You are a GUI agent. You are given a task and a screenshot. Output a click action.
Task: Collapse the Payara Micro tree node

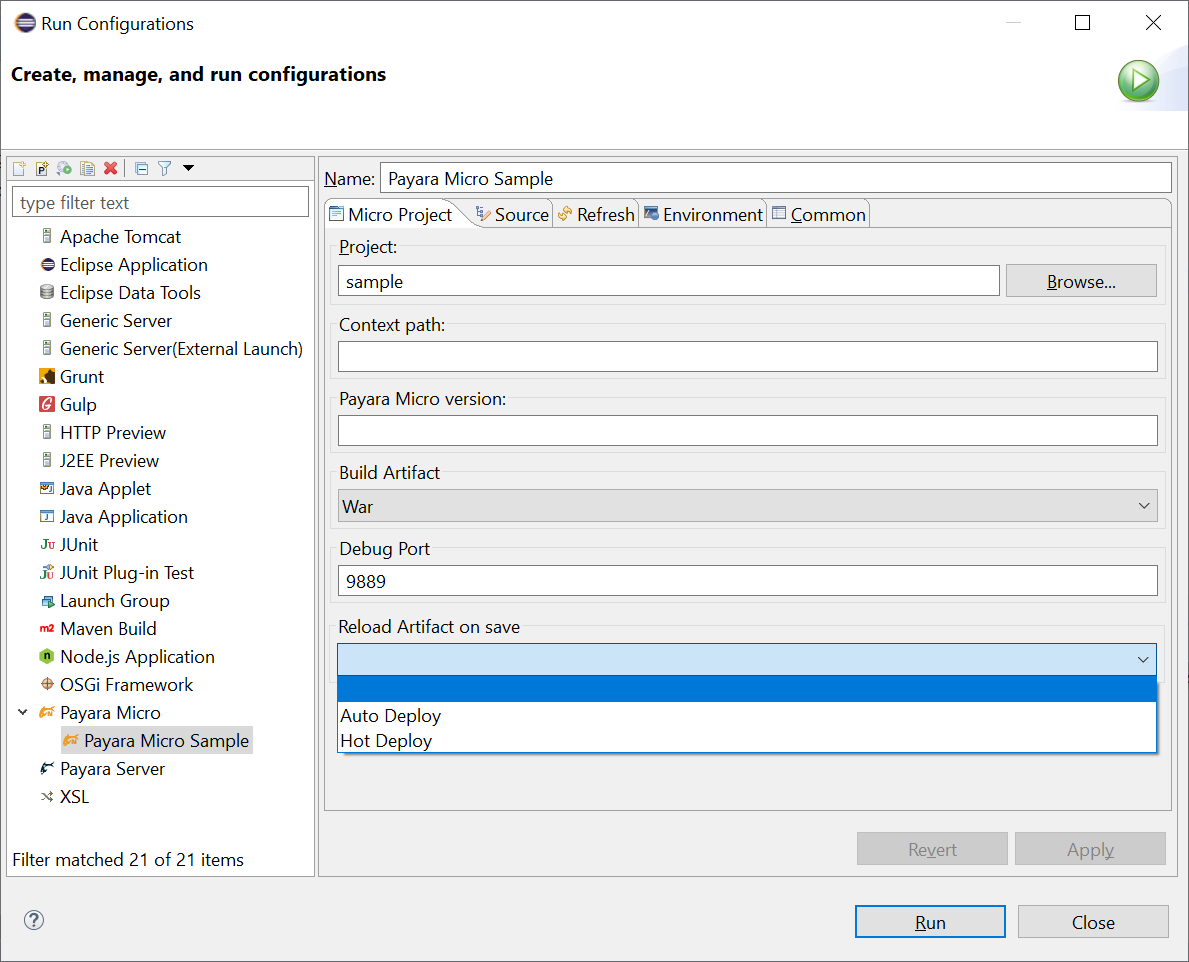click(x=22, y=712)
